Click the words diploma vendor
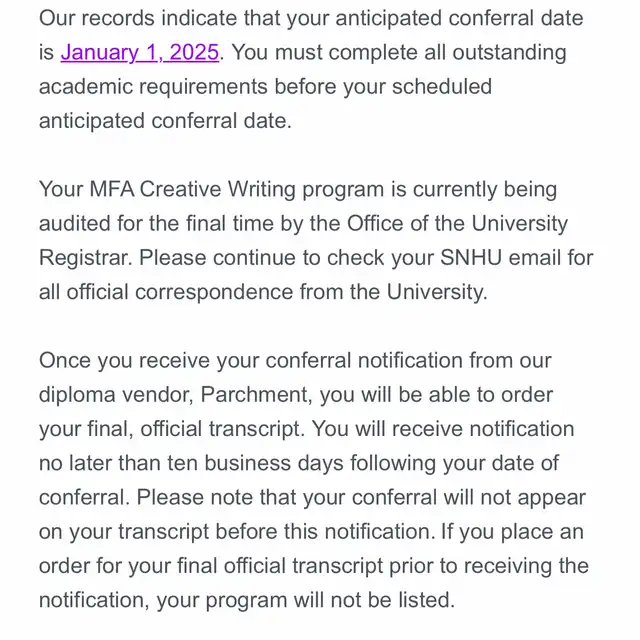Image resolution: width=640 pixels, height=640 pixels. point(116,395)
